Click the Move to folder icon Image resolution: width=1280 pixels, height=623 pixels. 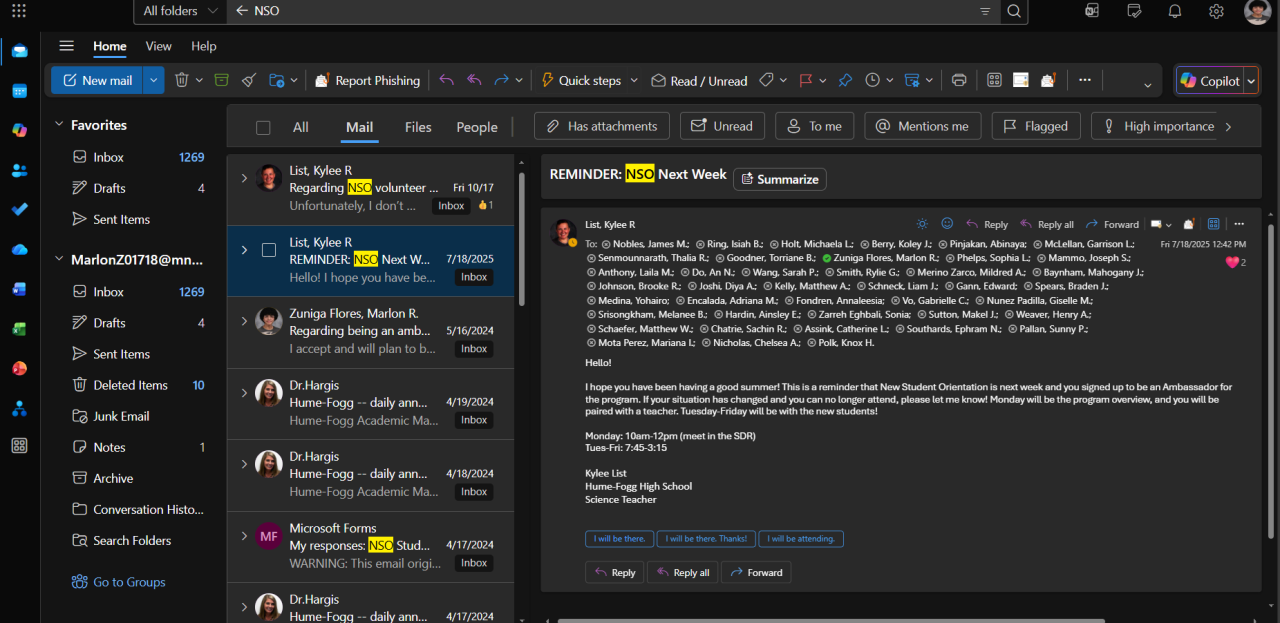277,80
